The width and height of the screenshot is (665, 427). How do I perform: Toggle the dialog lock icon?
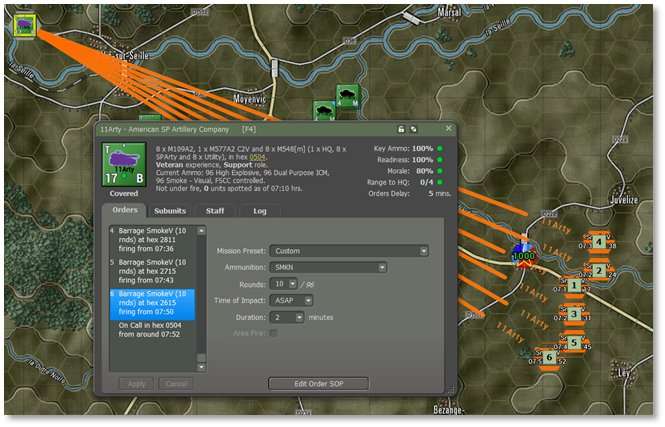click(x=401, y=130)
